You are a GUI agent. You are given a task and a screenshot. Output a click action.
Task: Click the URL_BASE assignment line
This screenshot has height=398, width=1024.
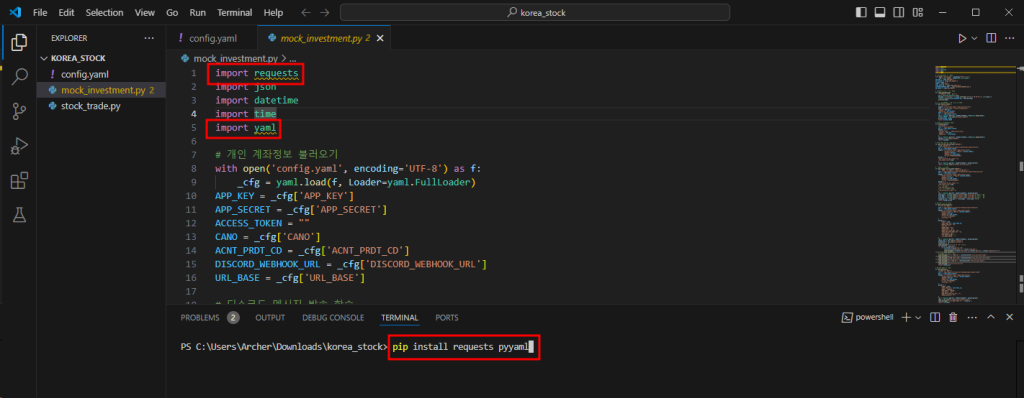pos(290,278)
